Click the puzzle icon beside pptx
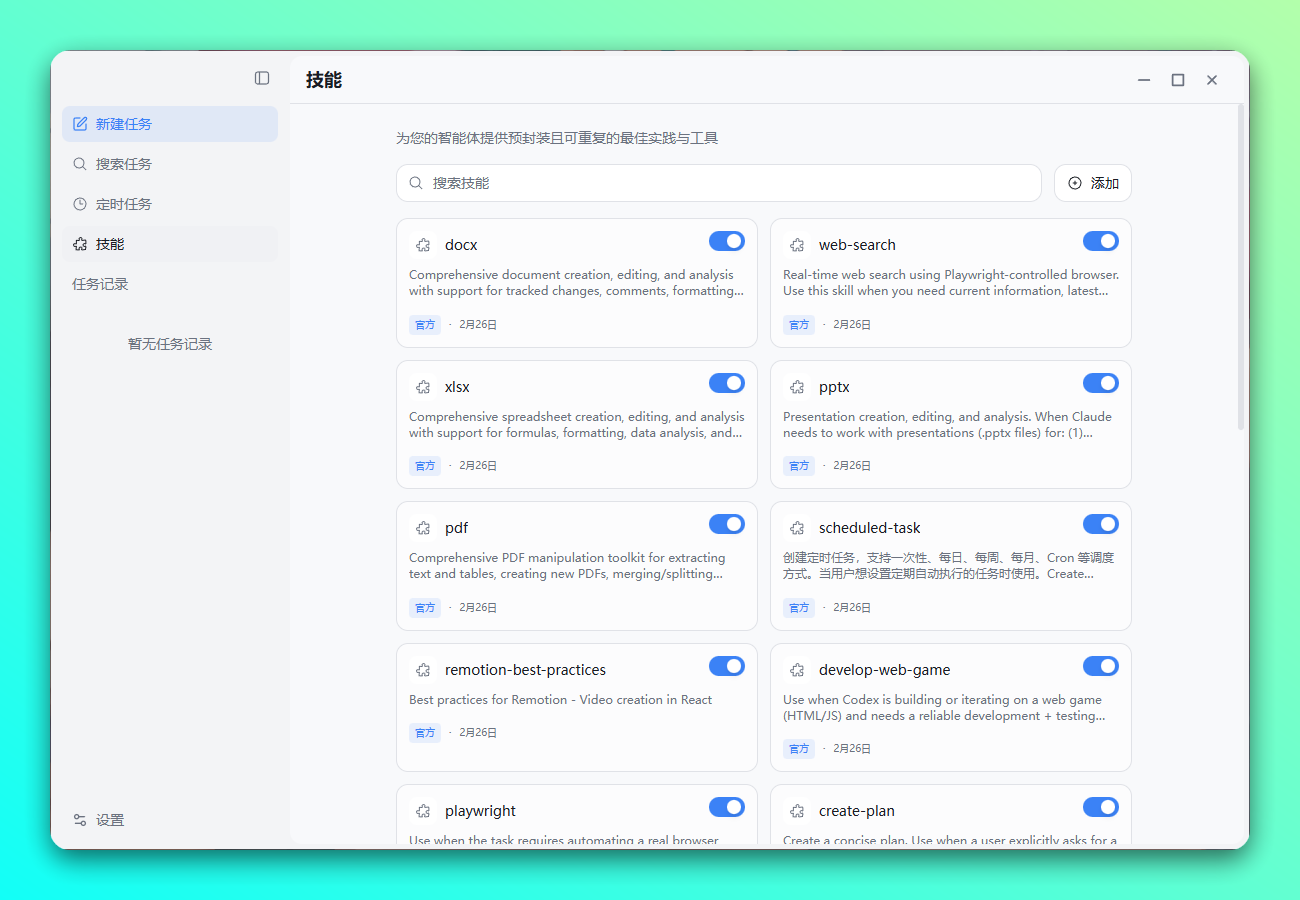This screenshot has height=900, width=1300. [x=797, y=387]
